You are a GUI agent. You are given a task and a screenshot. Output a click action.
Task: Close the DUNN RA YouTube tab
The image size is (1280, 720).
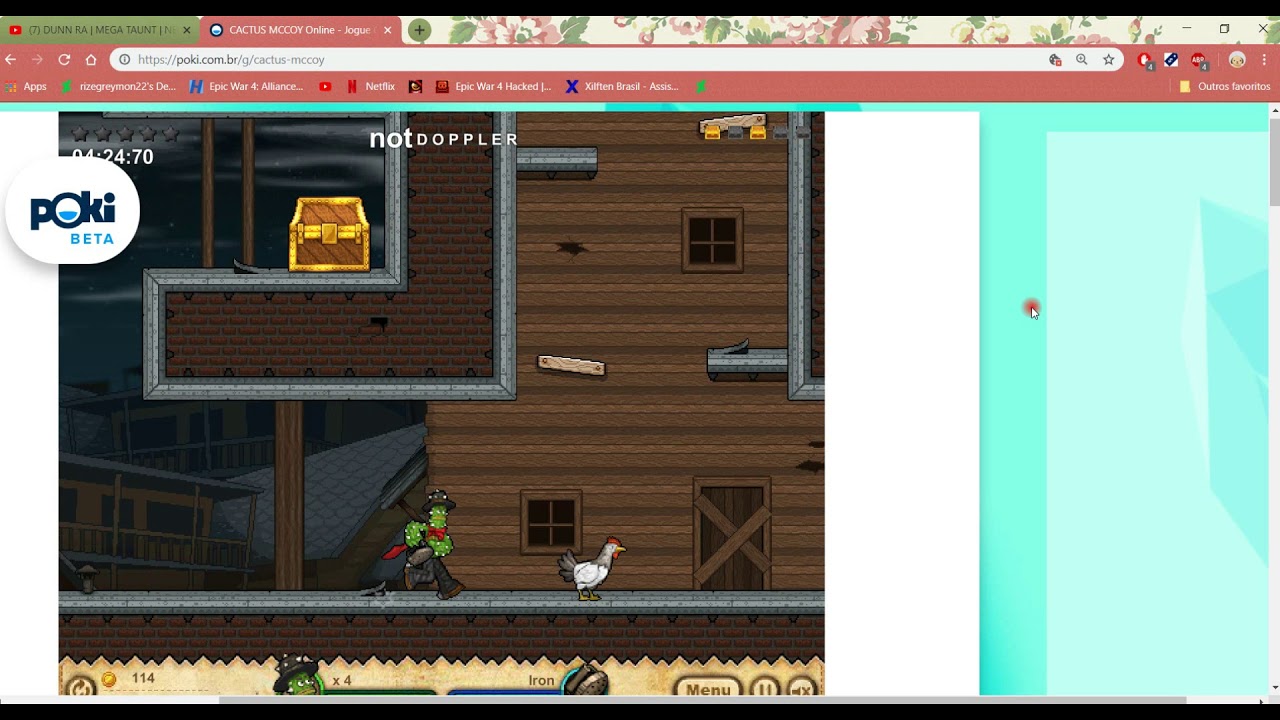click(186, 30)
